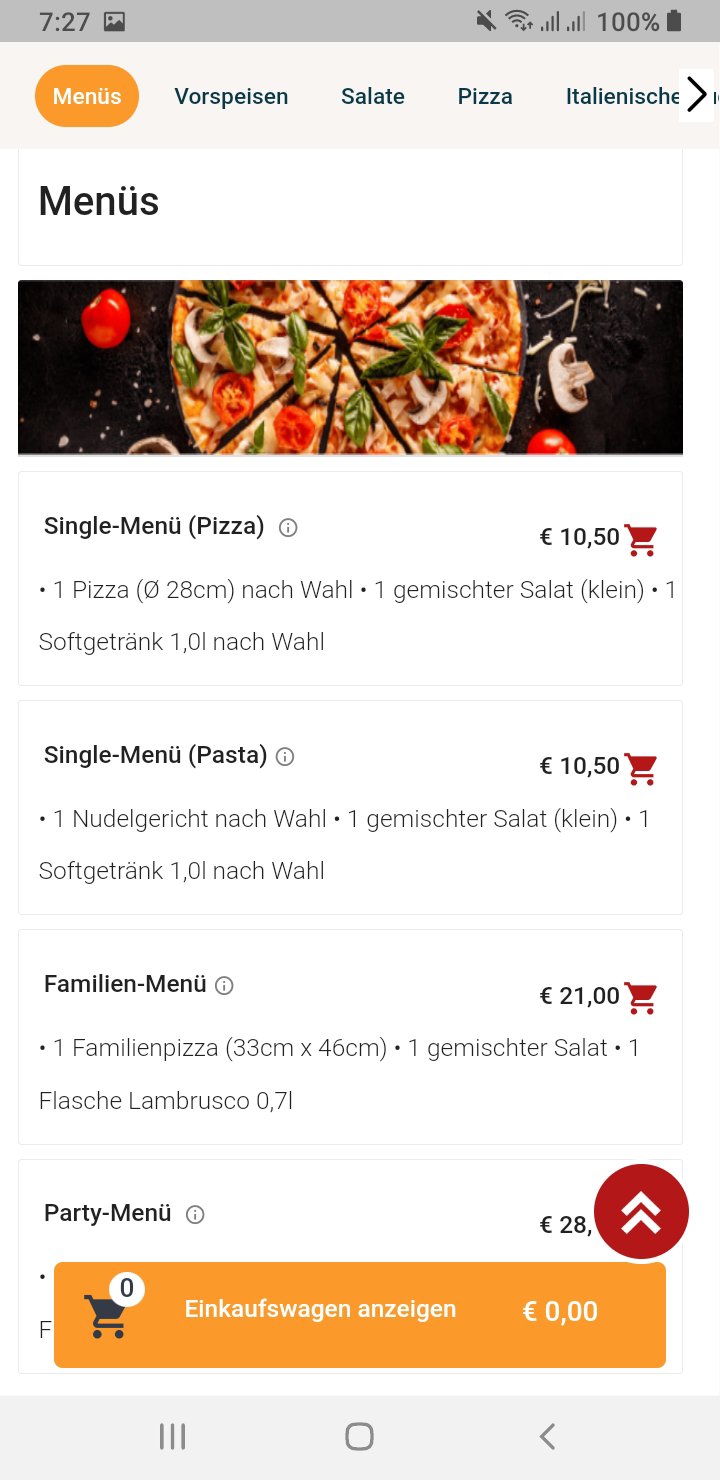The image size is (720, 1480).
Task: Add Single-Menü (Pizza) to cart
Action: tap(640, 539)
